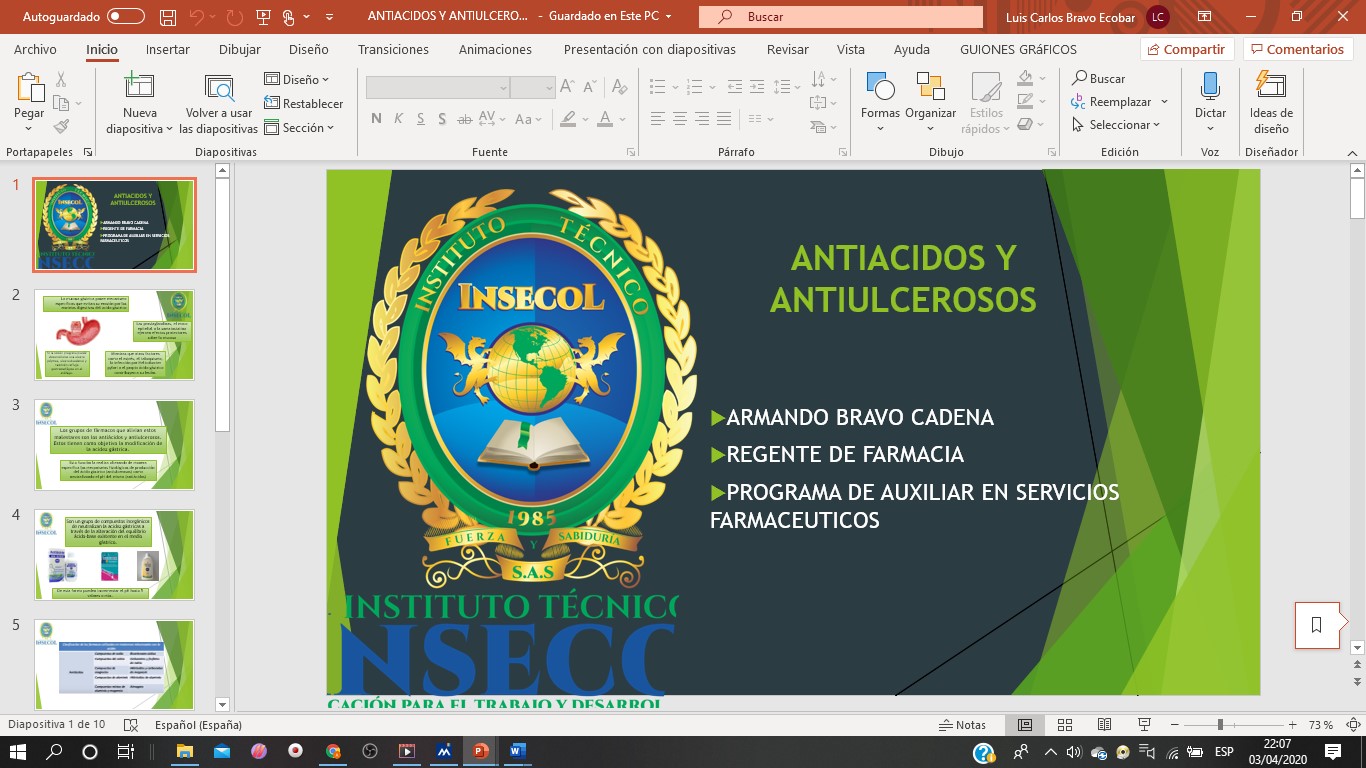Open Chrome from the taskbar
Screen dimensions: 1366x768
point(332,751)
